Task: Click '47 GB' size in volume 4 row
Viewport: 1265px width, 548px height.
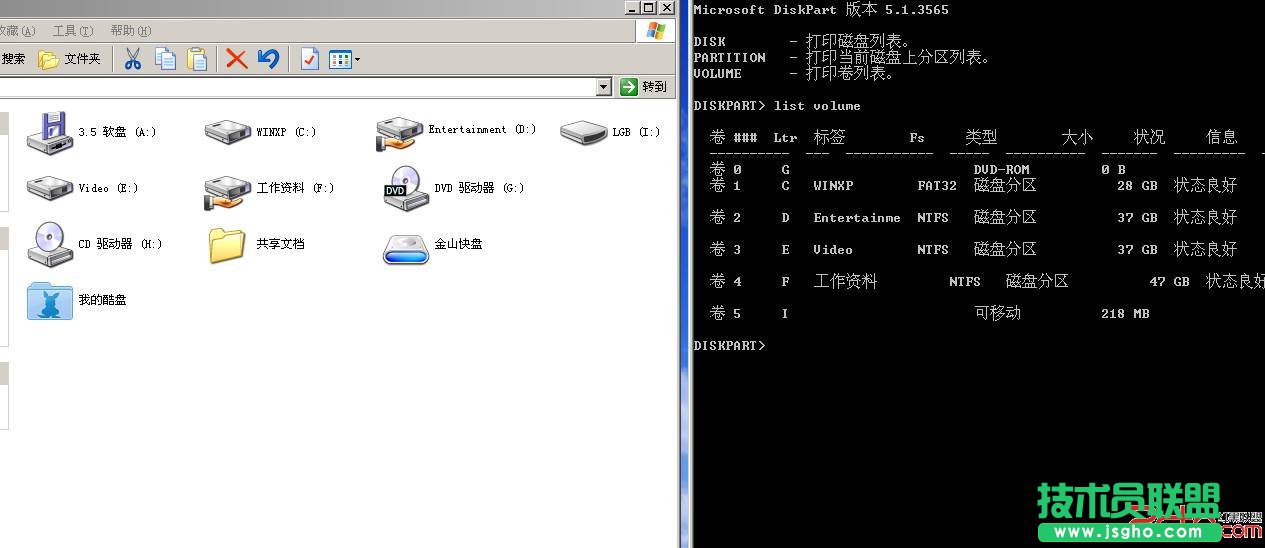Action: point(1169,282)
